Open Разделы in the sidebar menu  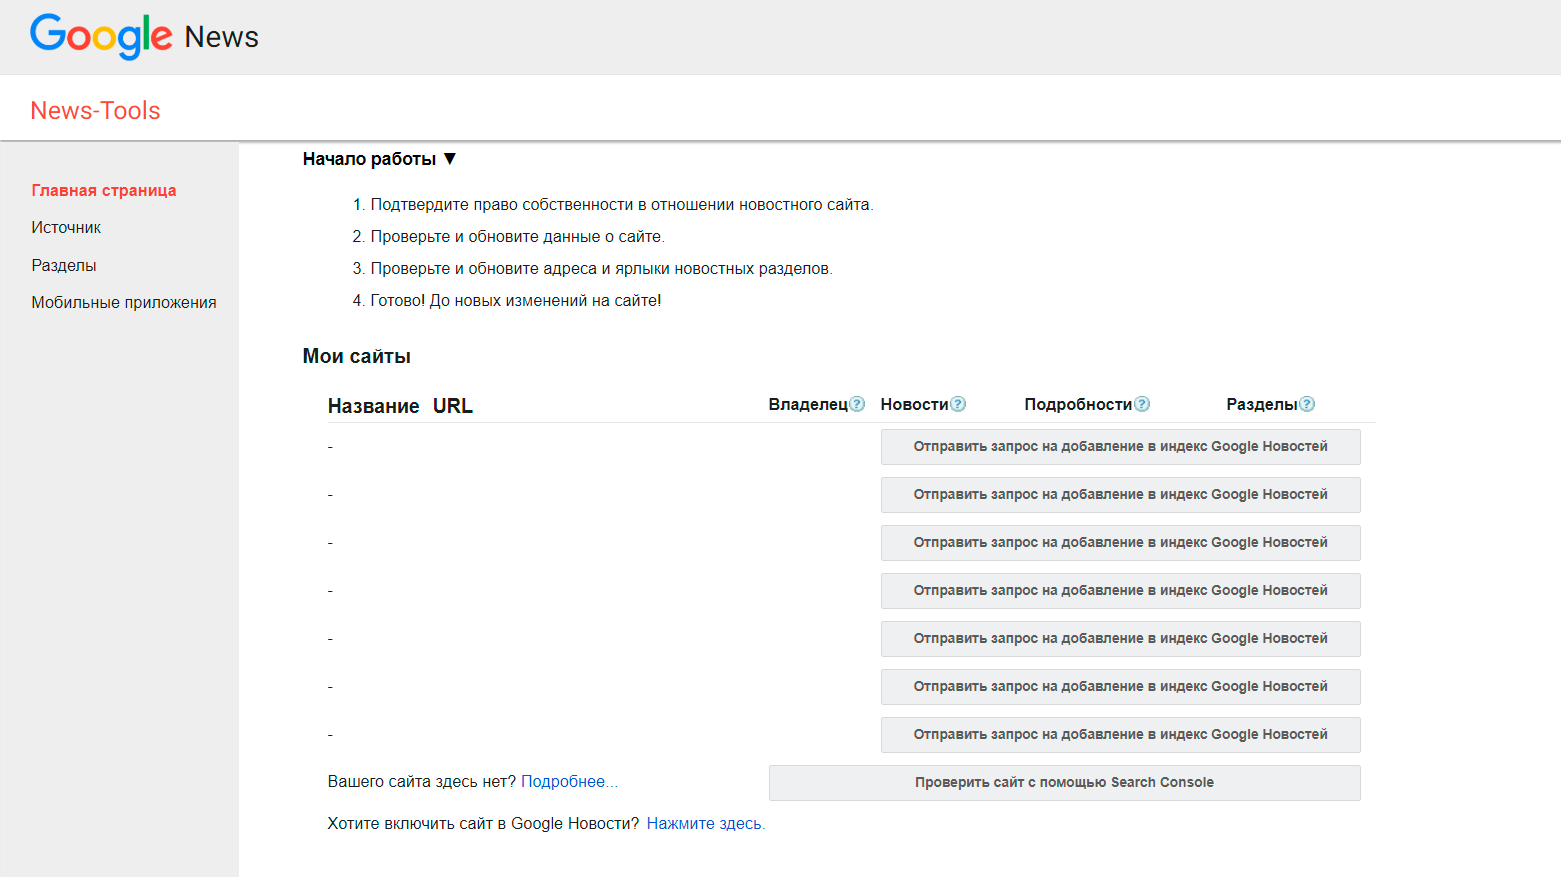(x=64, y=265)
